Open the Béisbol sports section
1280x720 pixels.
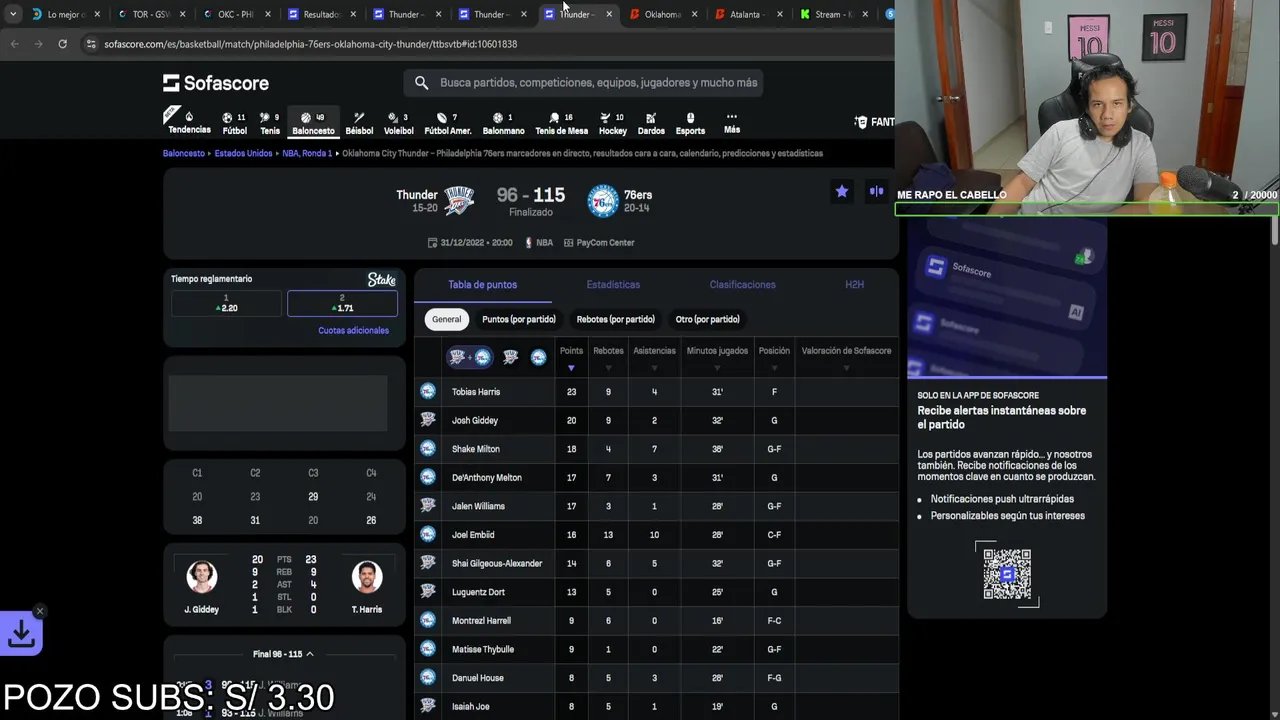pyautogui.click(x=359, y=123)
